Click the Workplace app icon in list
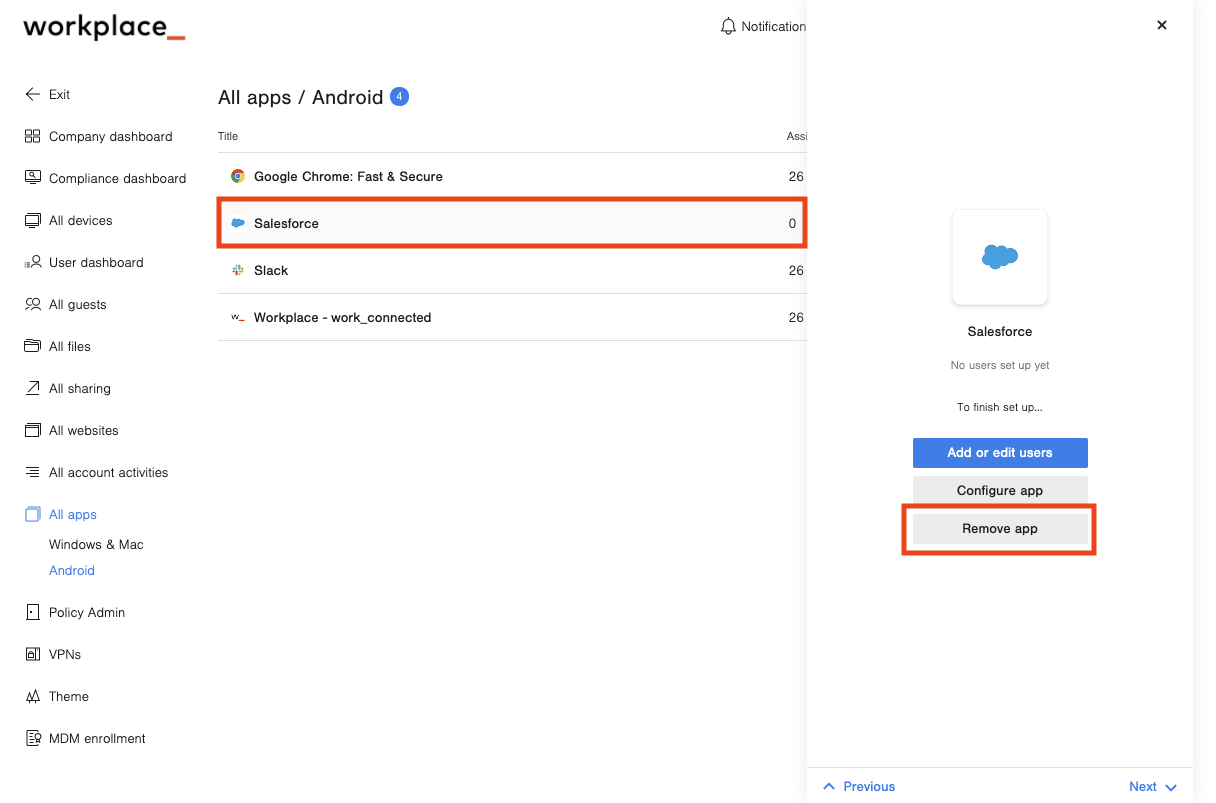 tap(238, 317)
